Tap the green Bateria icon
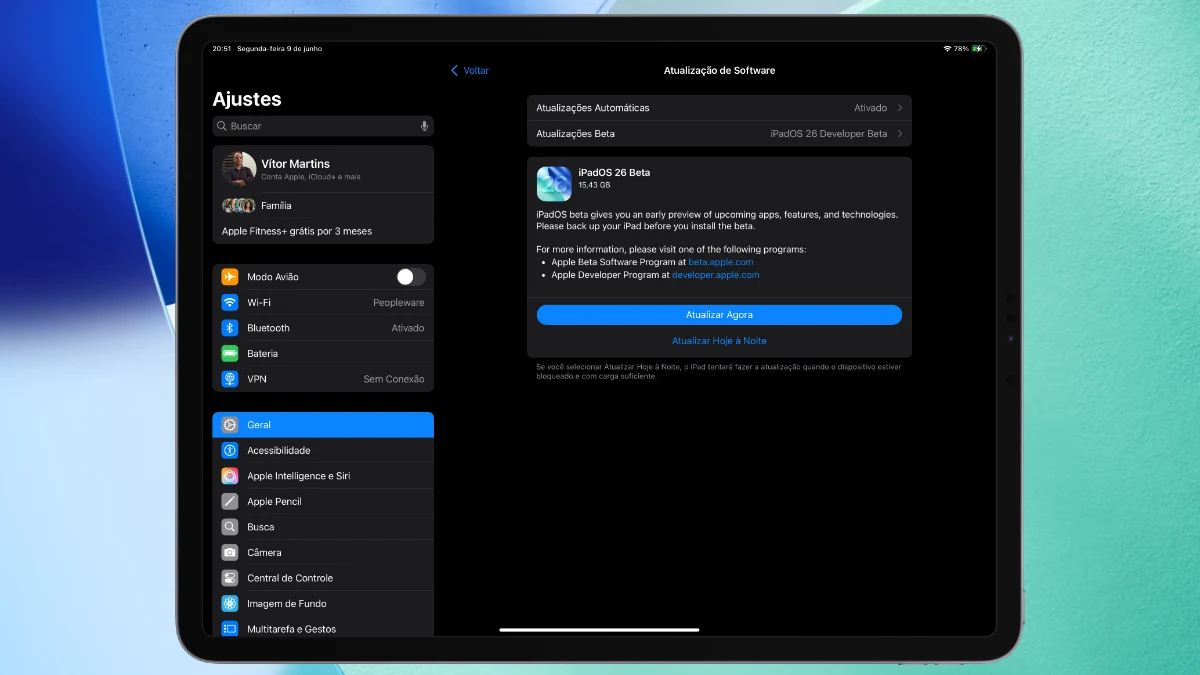 [230, 354]
